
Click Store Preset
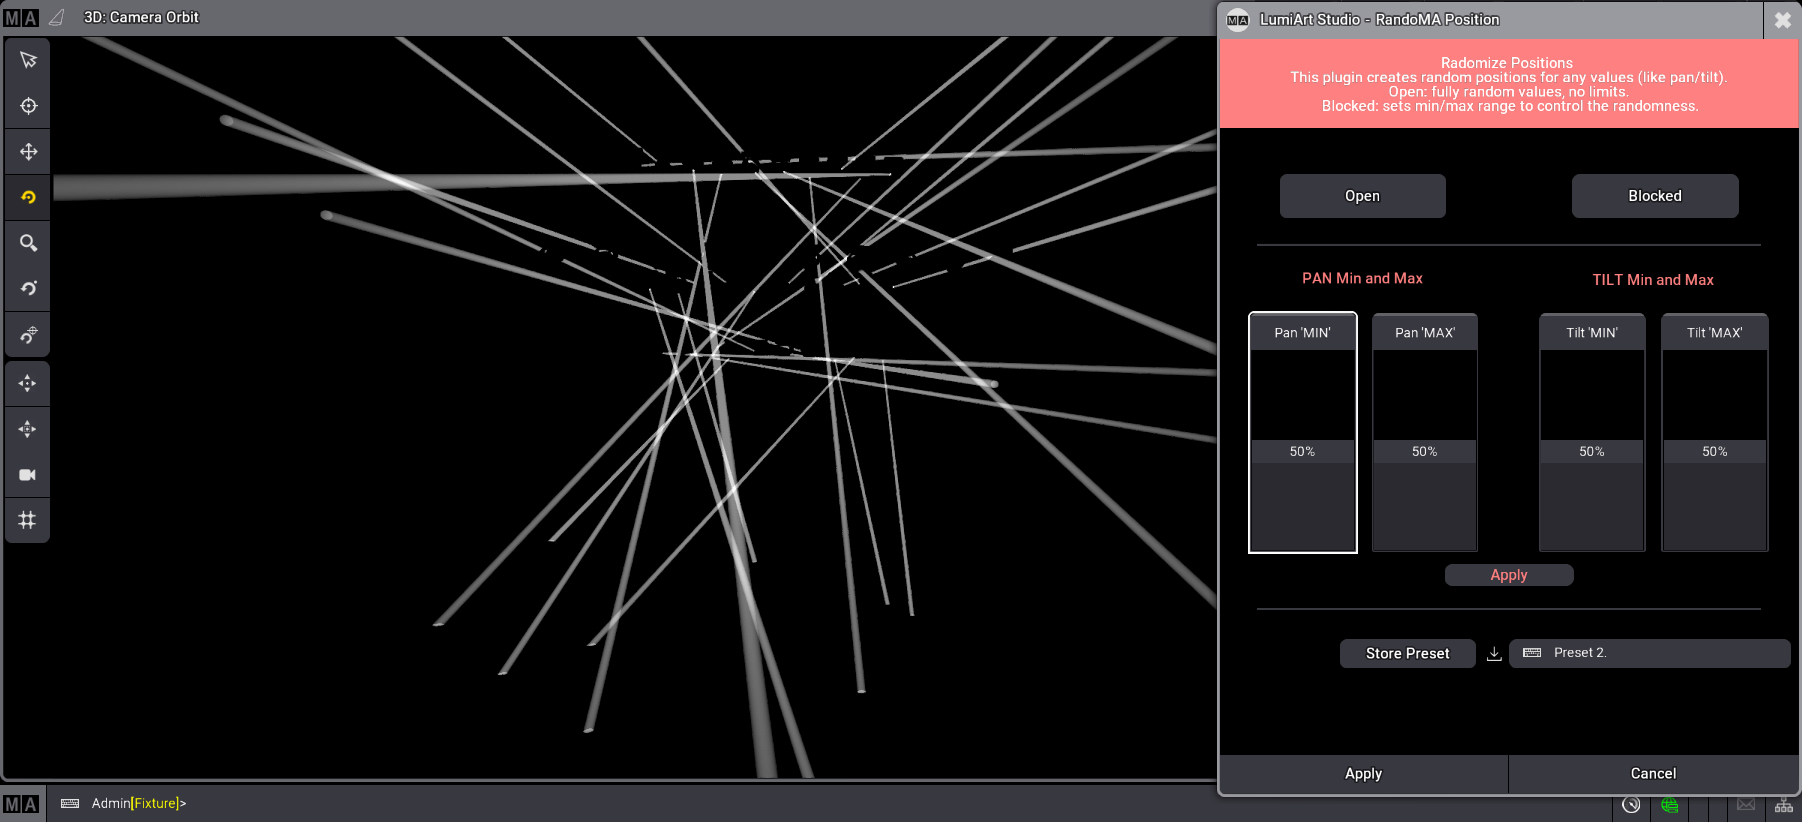coord(1407,653)
